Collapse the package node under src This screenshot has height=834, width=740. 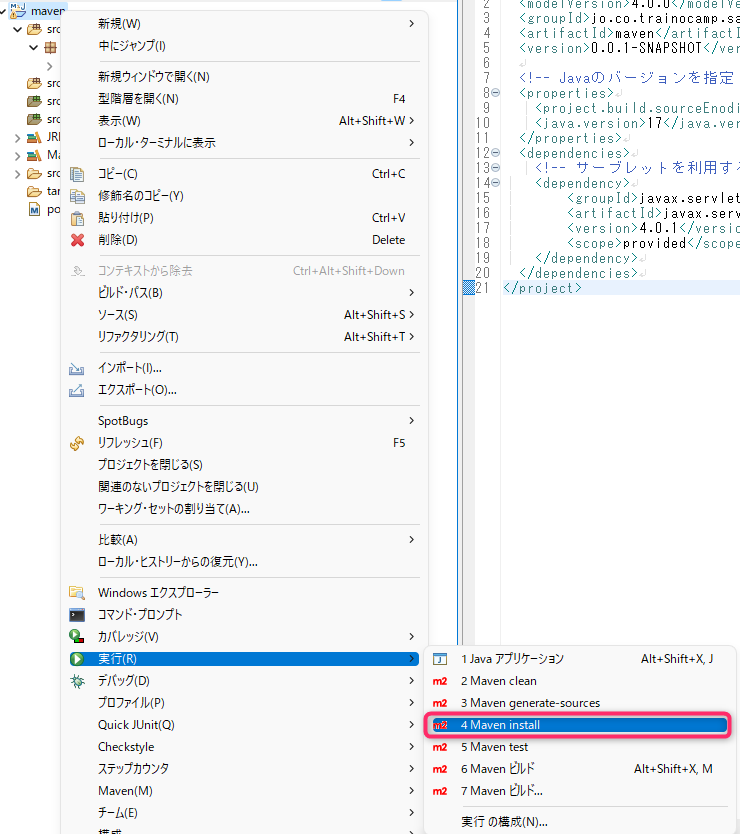point(34,47)
